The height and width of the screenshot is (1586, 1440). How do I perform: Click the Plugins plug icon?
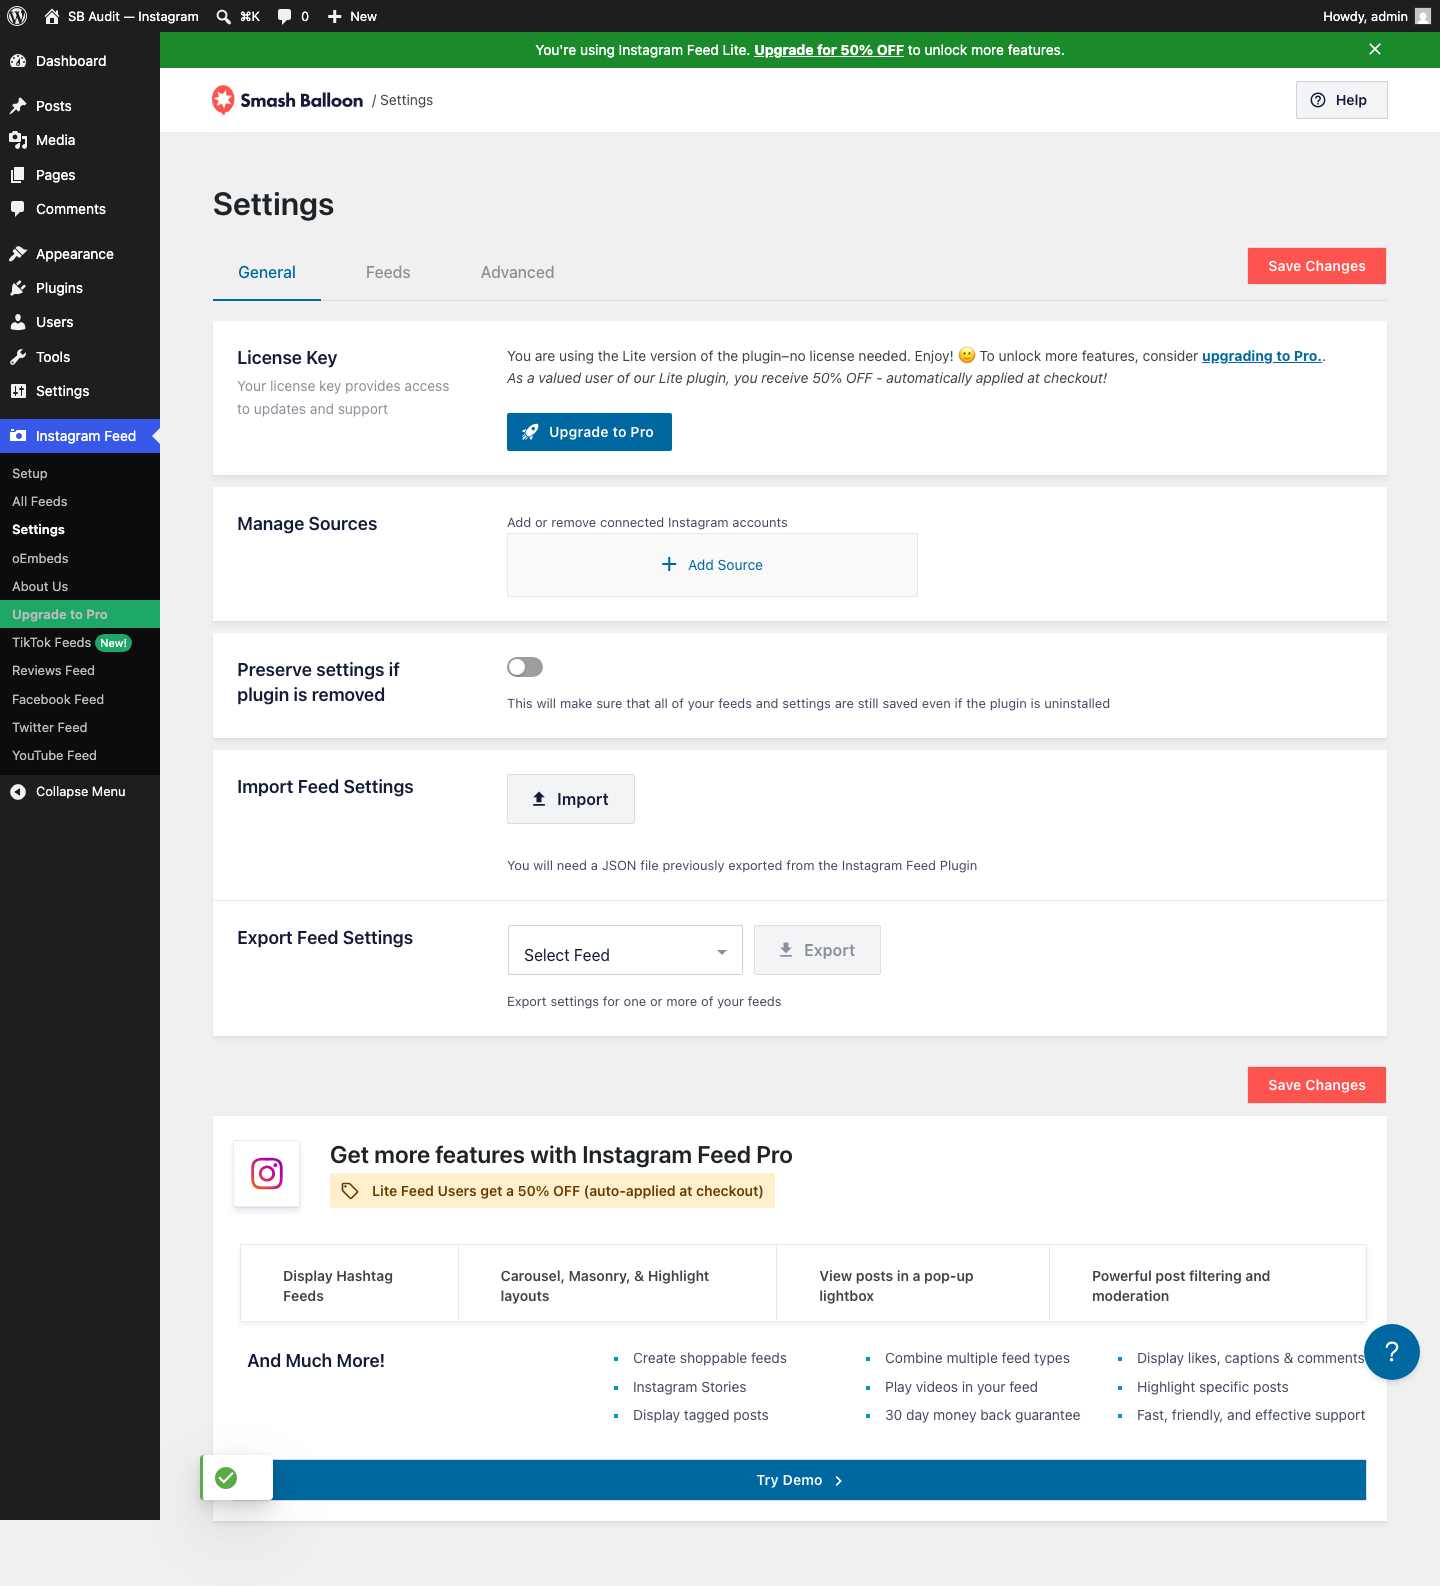18,288
